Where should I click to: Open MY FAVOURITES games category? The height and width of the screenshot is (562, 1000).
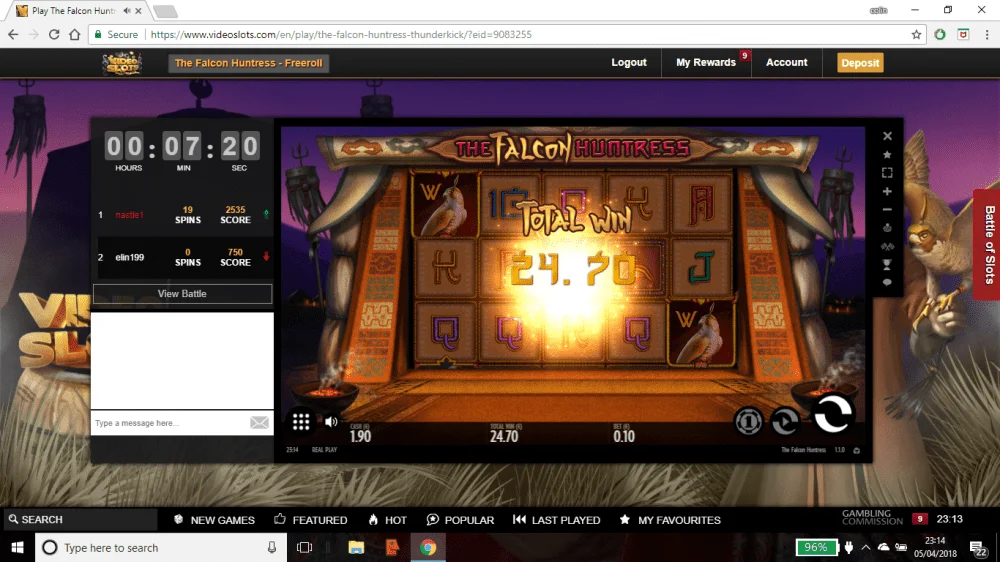(x=670, y=520)
